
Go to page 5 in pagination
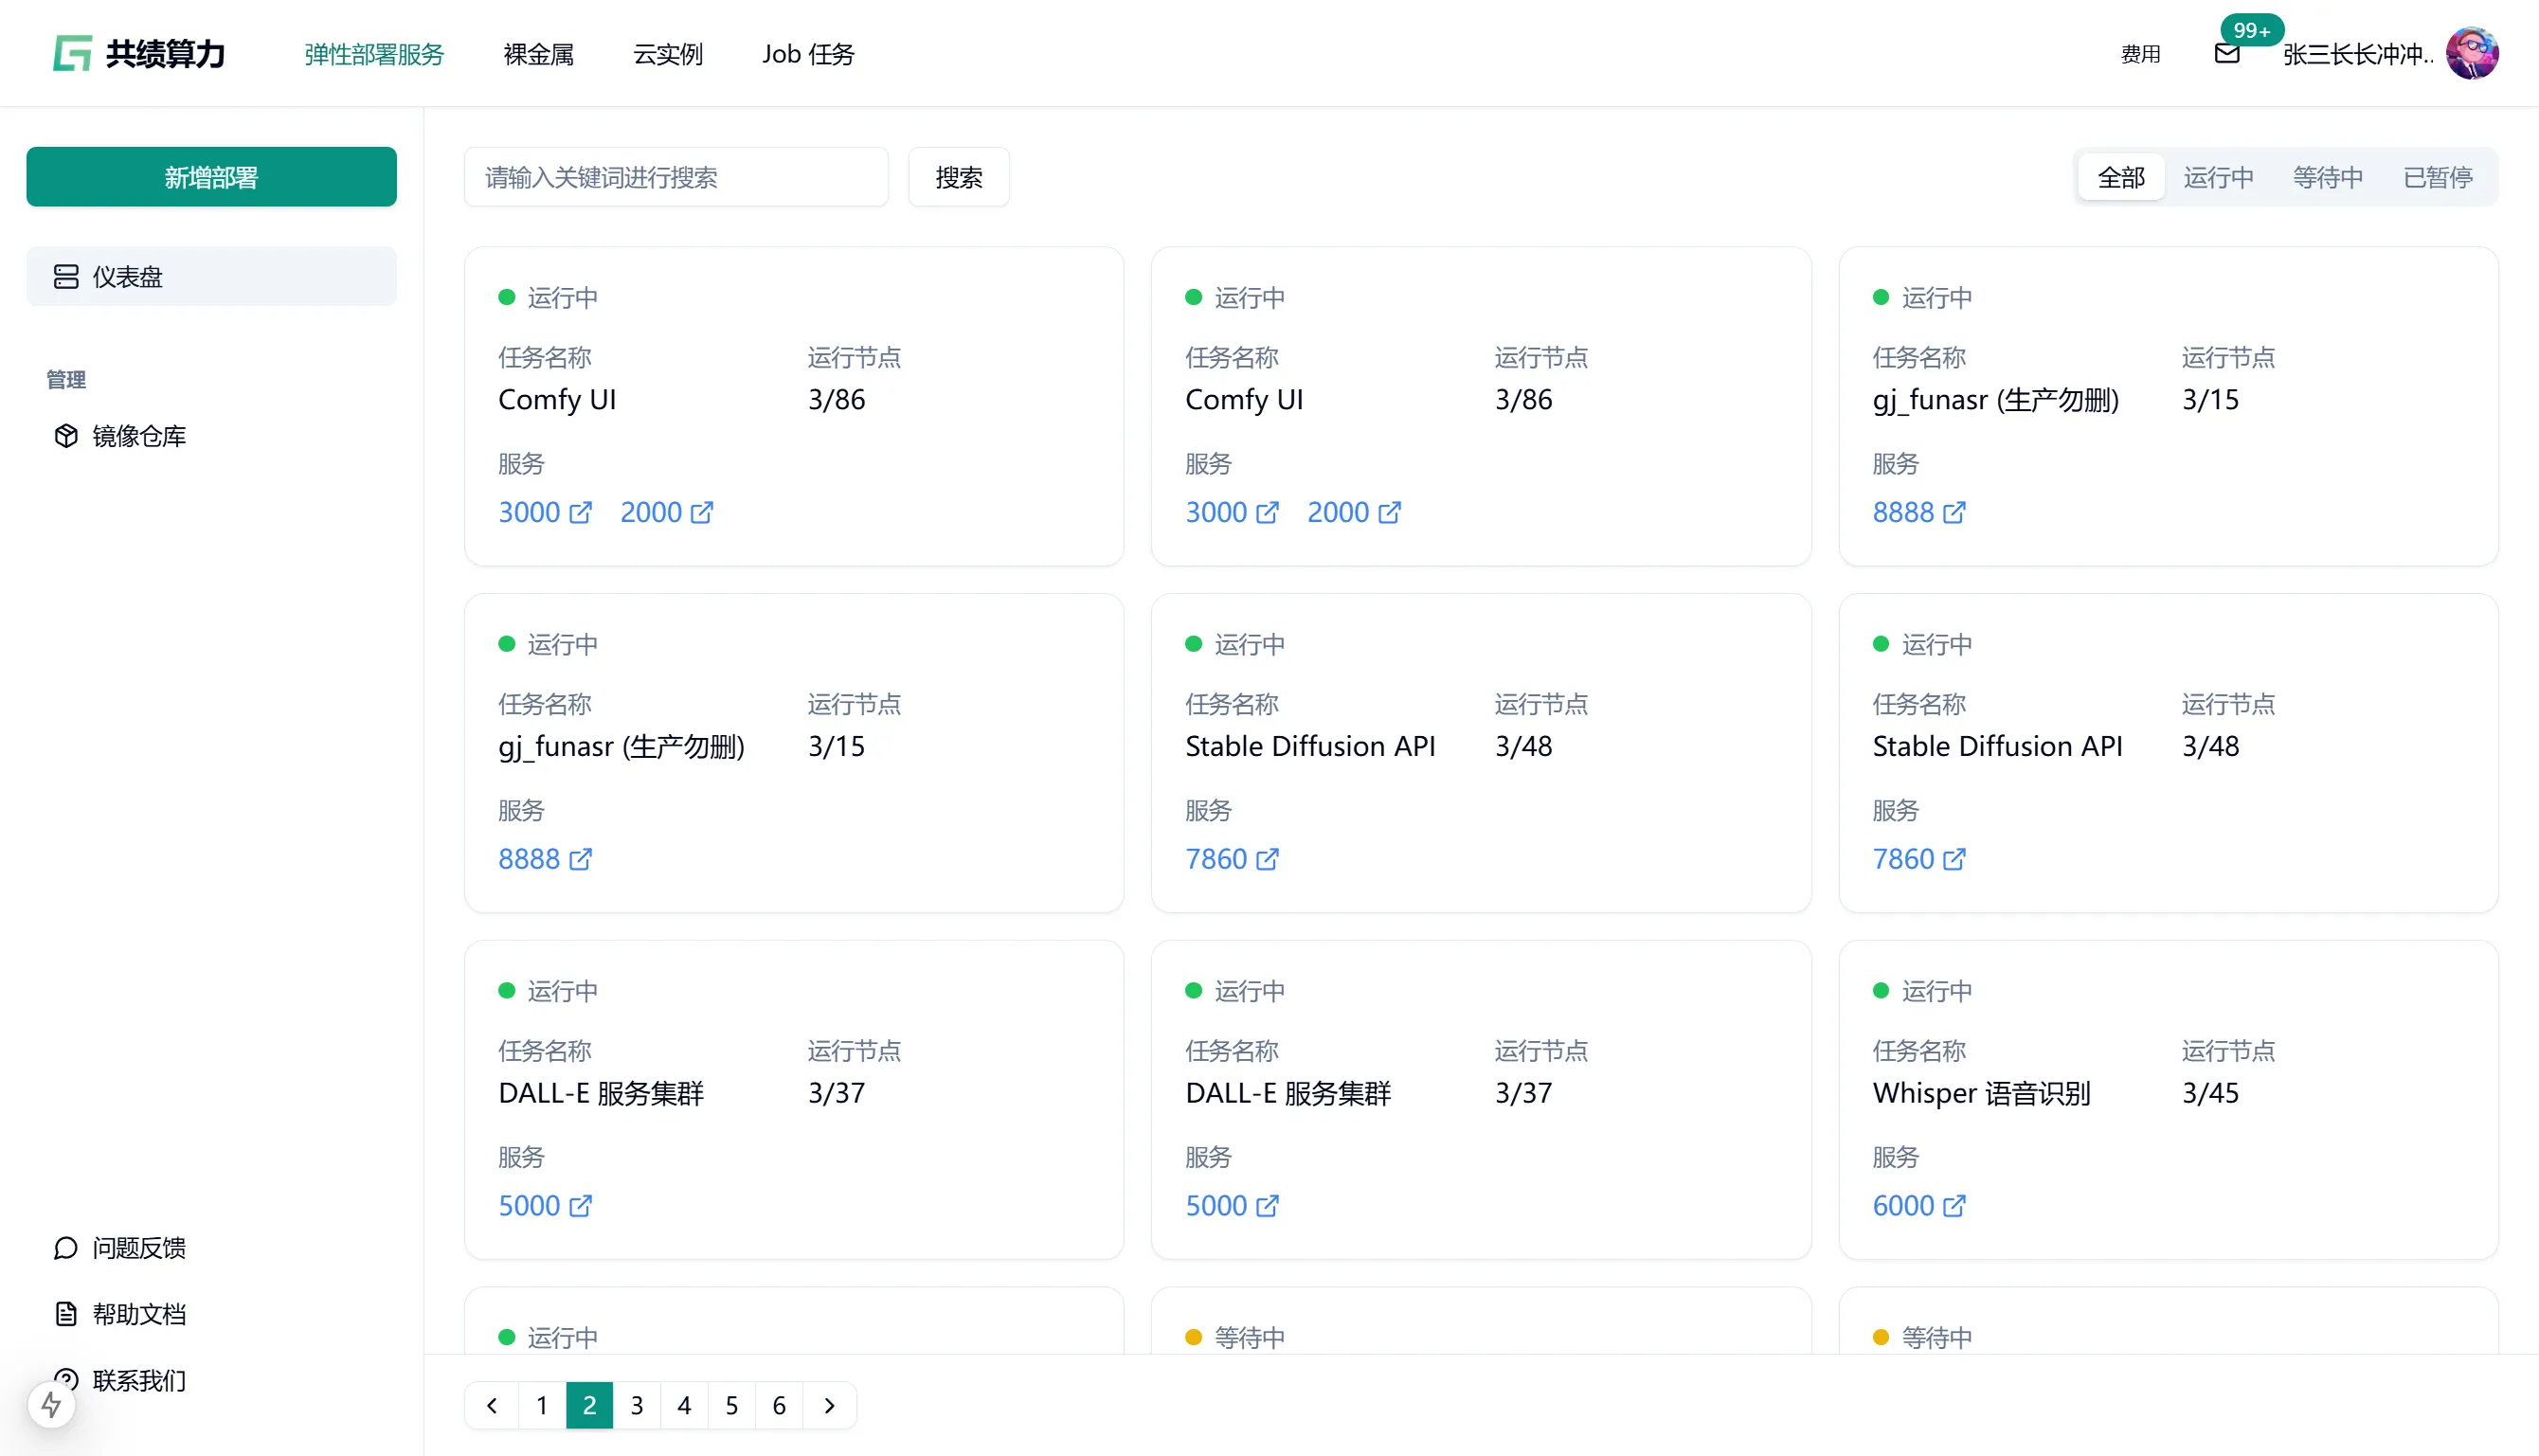pos(732,1405)
